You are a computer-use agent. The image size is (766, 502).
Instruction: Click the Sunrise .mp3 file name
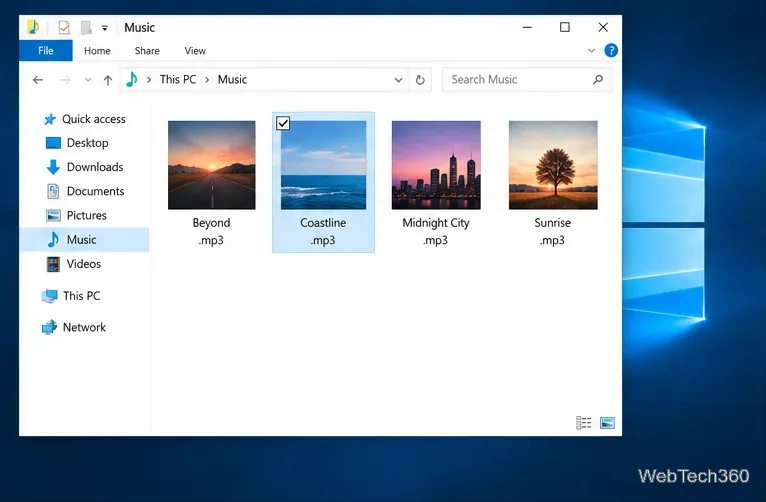(x=553, y=231)
